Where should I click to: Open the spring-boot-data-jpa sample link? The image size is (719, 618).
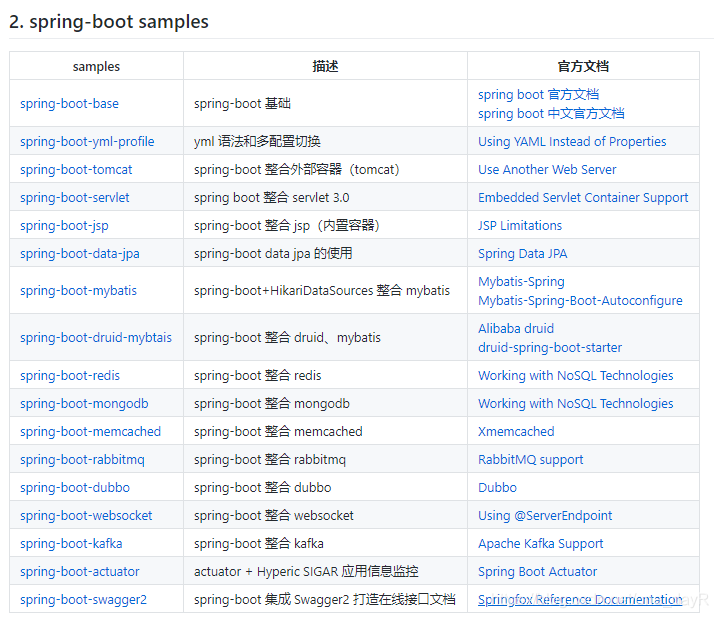click(x=80, y=254)
